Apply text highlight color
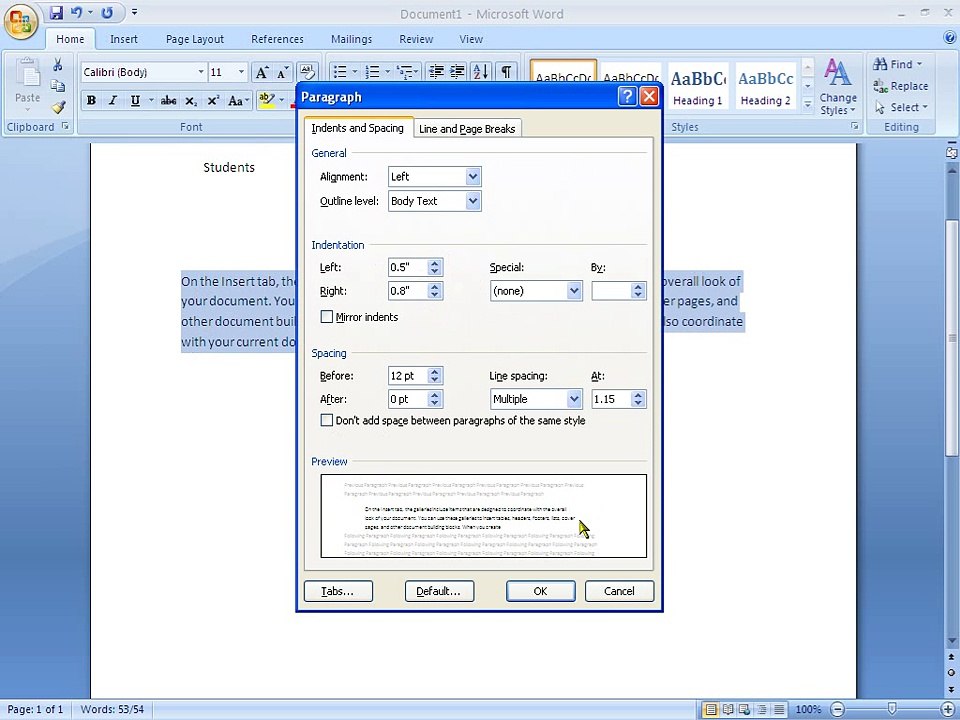960x720 pixels. pyautogui.click(x=267, y=100)
